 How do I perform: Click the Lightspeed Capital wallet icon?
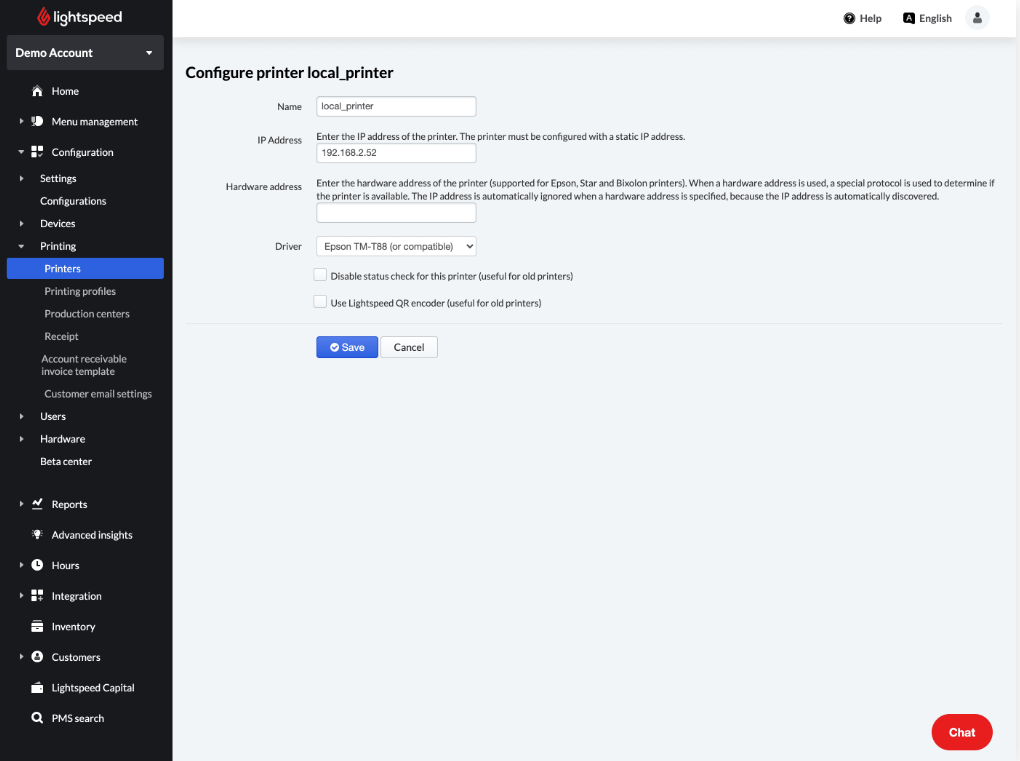point(37,688)
